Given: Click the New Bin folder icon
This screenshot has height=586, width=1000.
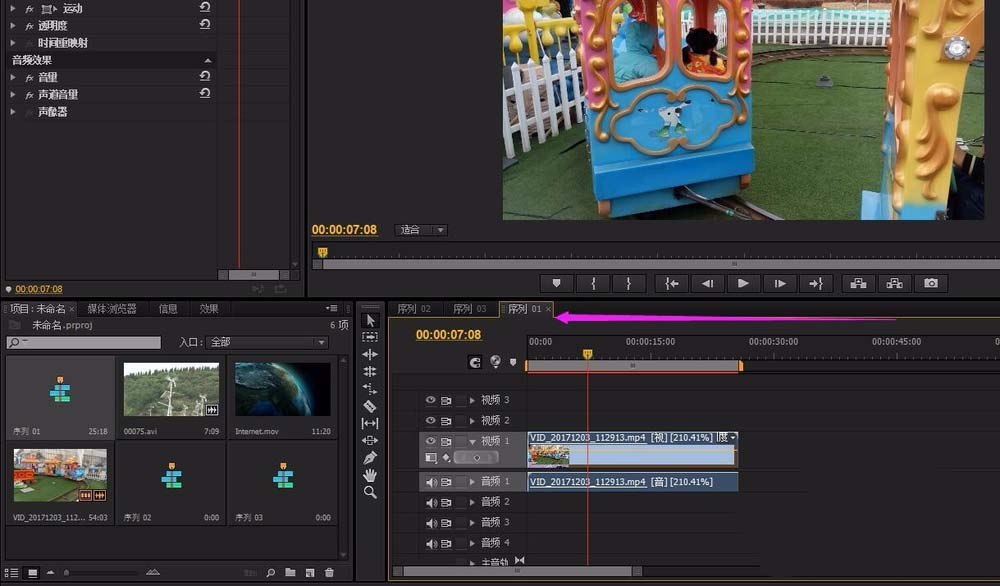Looking at the screenshot, I should pos(290,573).
